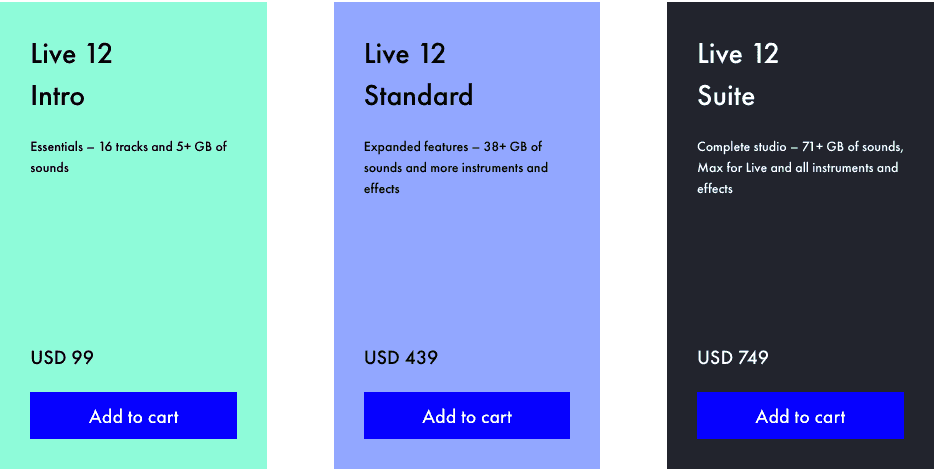Click the Suite "Complete studio" description text
The image size is (934, 469).
click(x=799, y=167)
